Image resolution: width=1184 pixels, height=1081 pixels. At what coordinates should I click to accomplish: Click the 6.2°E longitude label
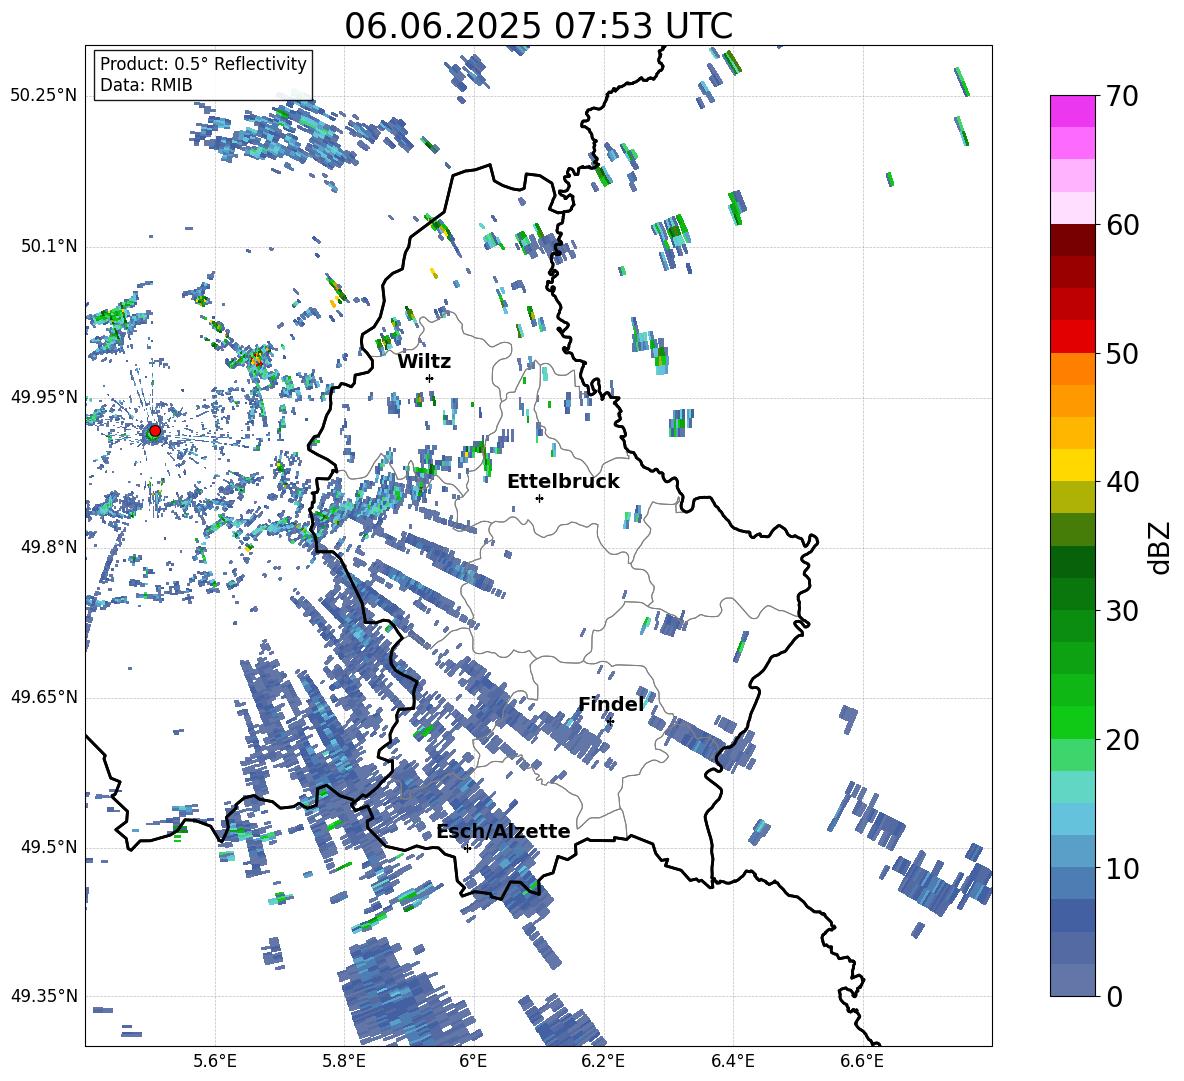click(603, 1061)
